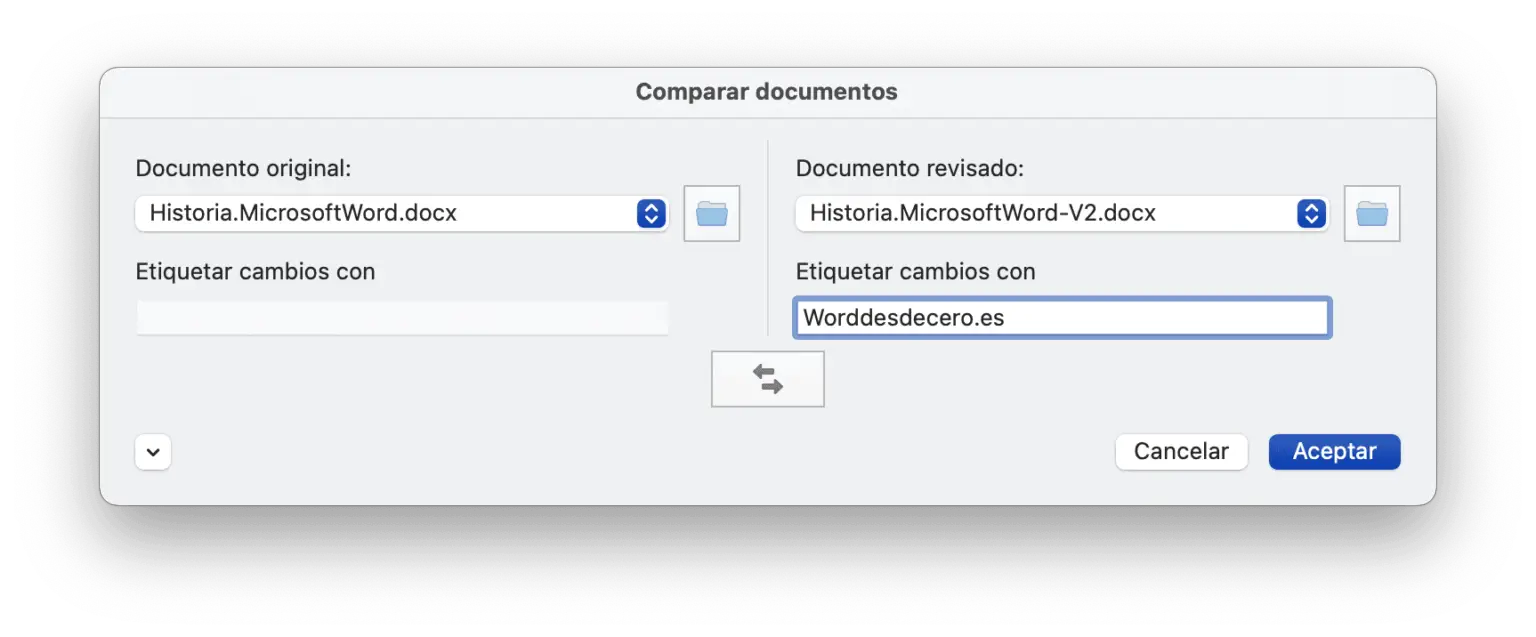Cancel the document comparison
Image resolution: width=1536 pixels, height=637 pixels.
click(x=1181, y=451)
